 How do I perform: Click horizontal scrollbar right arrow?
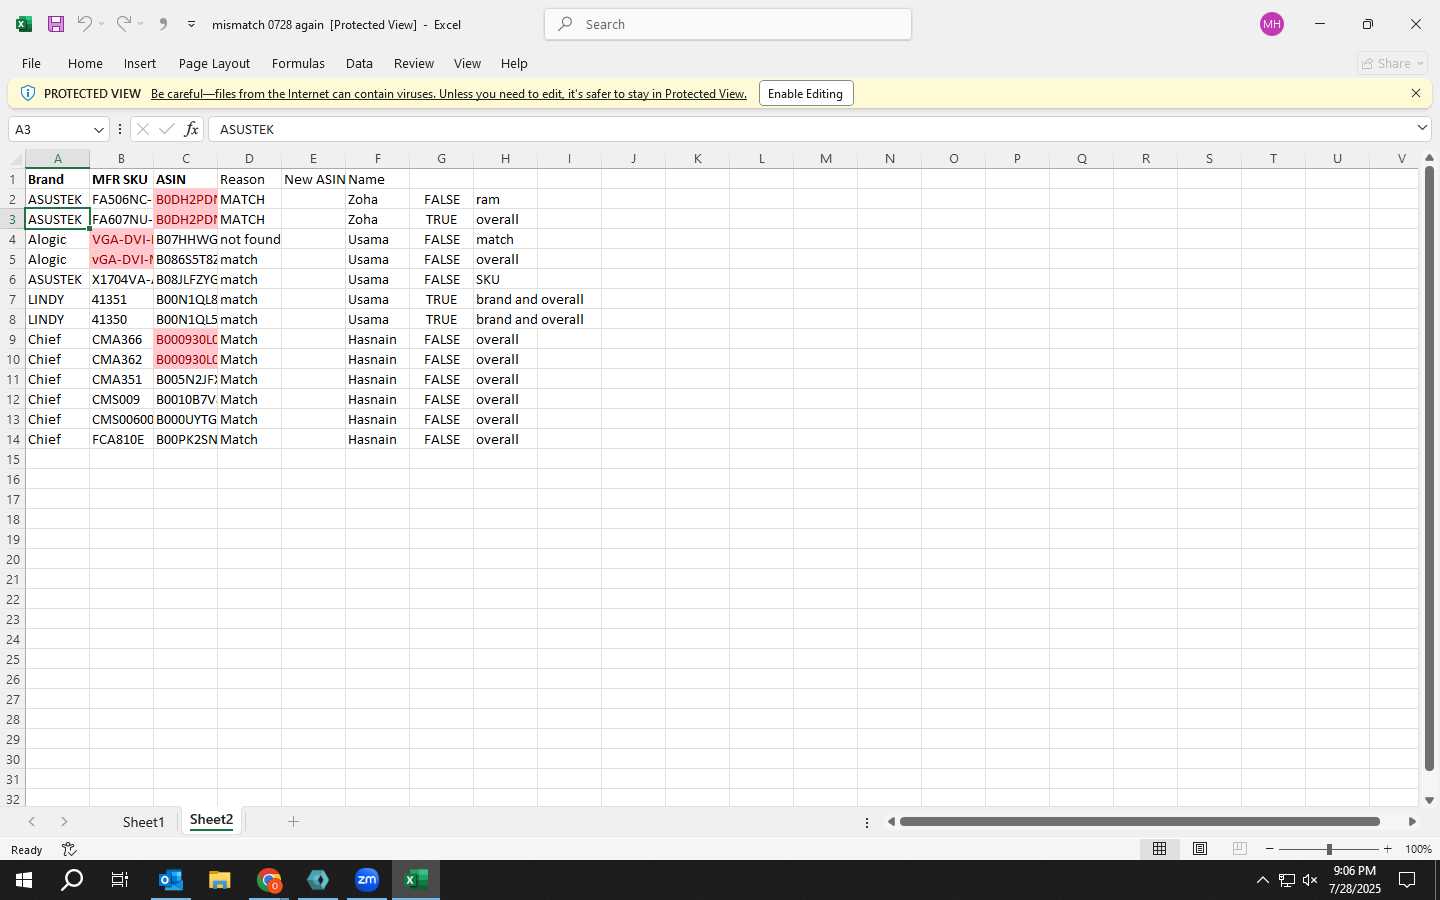1412,821
